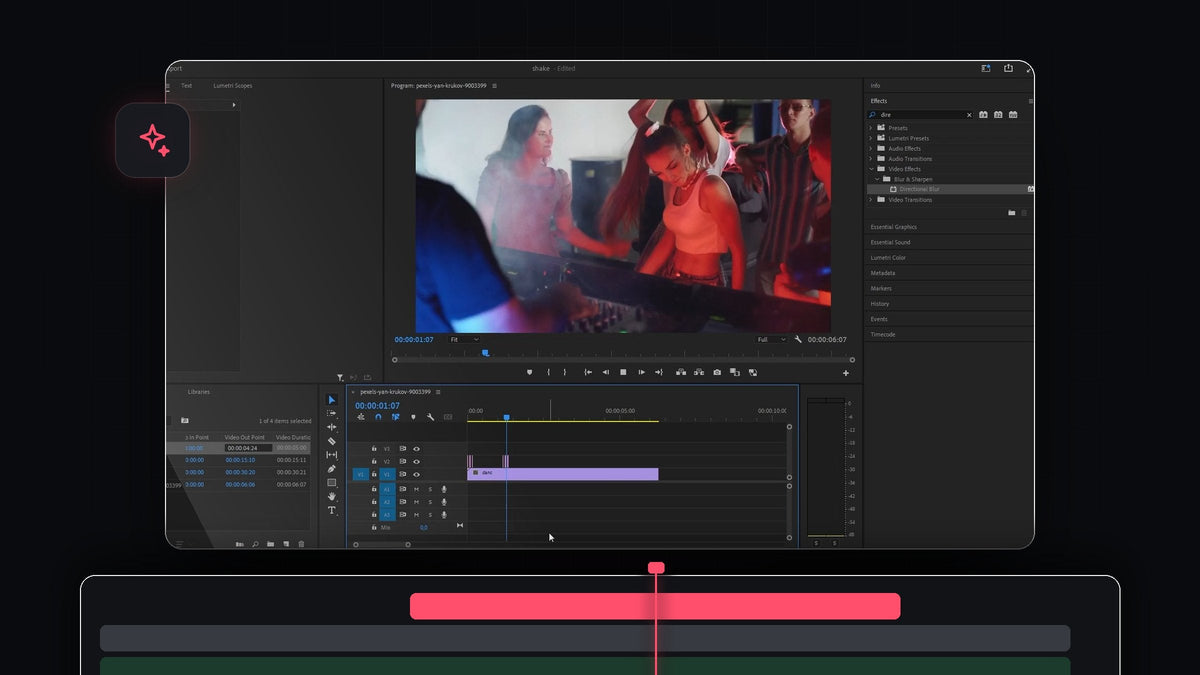The height and width of the screenshot is (675, 1200).
Task: Step back one frame
Action: (x=605, y=372)
